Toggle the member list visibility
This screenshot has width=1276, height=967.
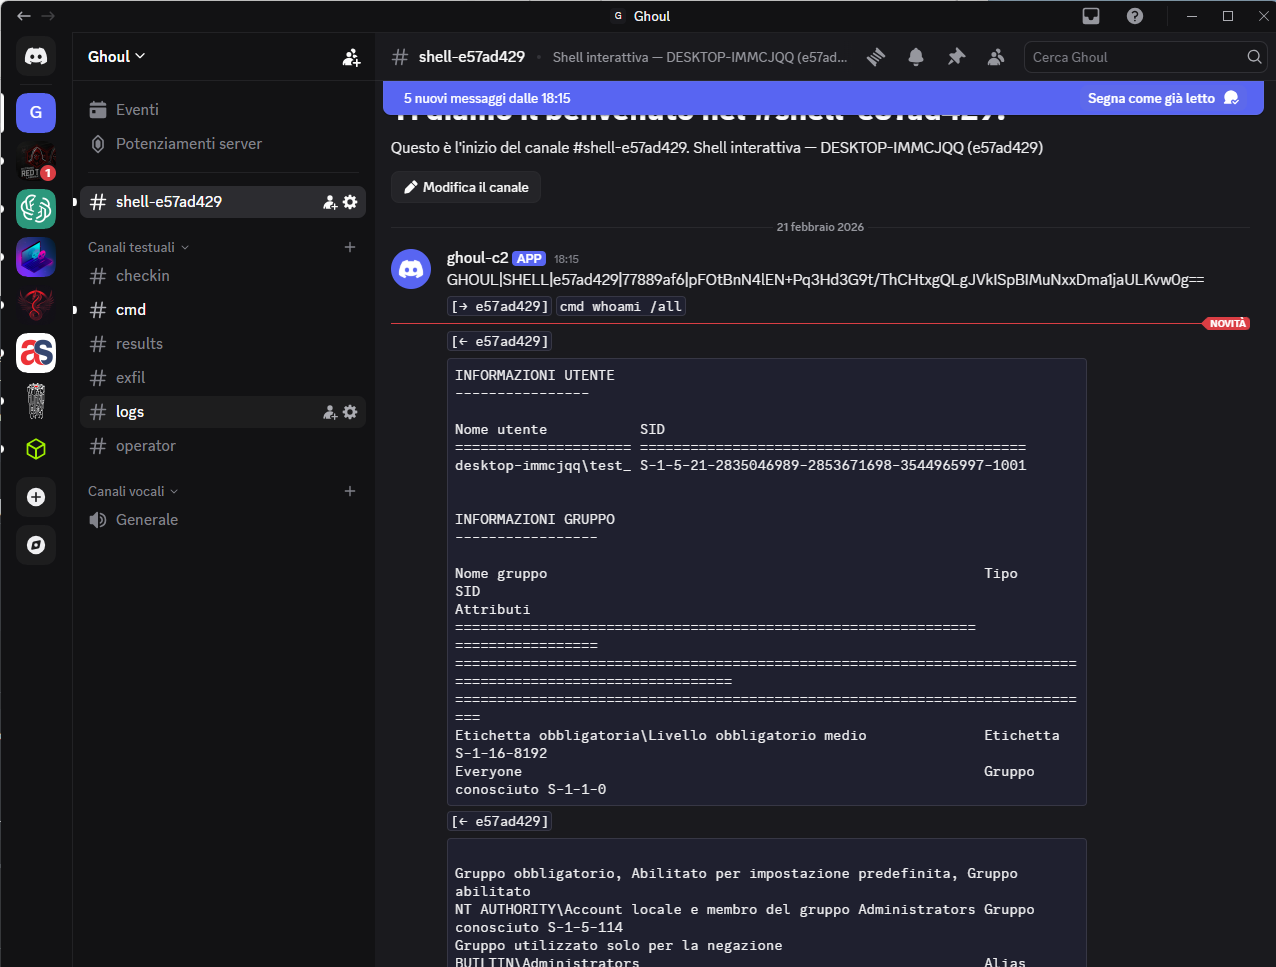[995, 57]
